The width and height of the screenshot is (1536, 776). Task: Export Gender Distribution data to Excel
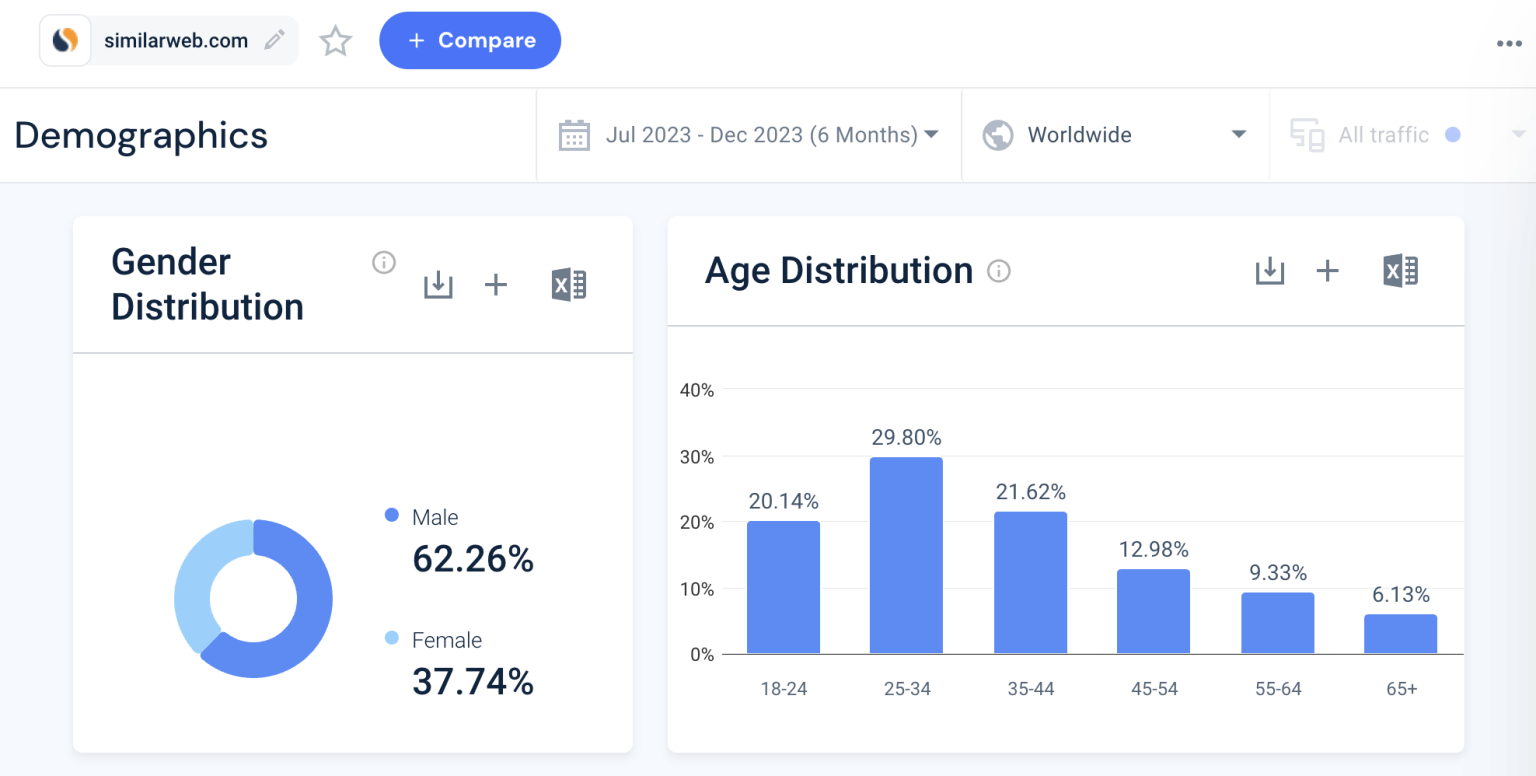(x=569, y=284)
